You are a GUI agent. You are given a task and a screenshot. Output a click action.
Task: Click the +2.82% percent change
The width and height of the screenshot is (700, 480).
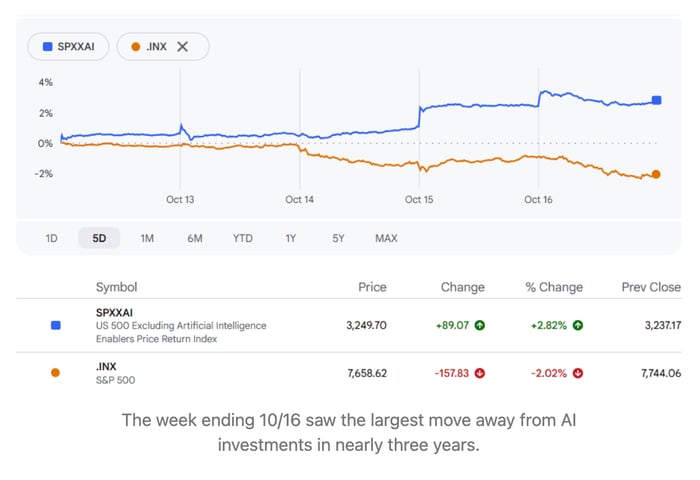(x=549, y=325)
